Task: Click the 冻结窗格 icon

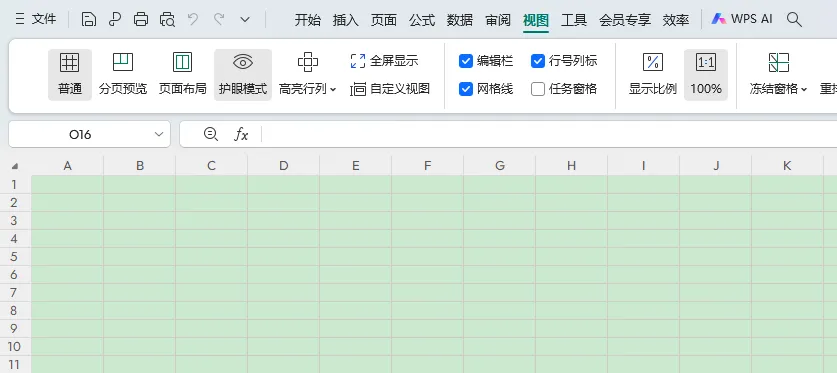Action: click(x=779, y=63)
